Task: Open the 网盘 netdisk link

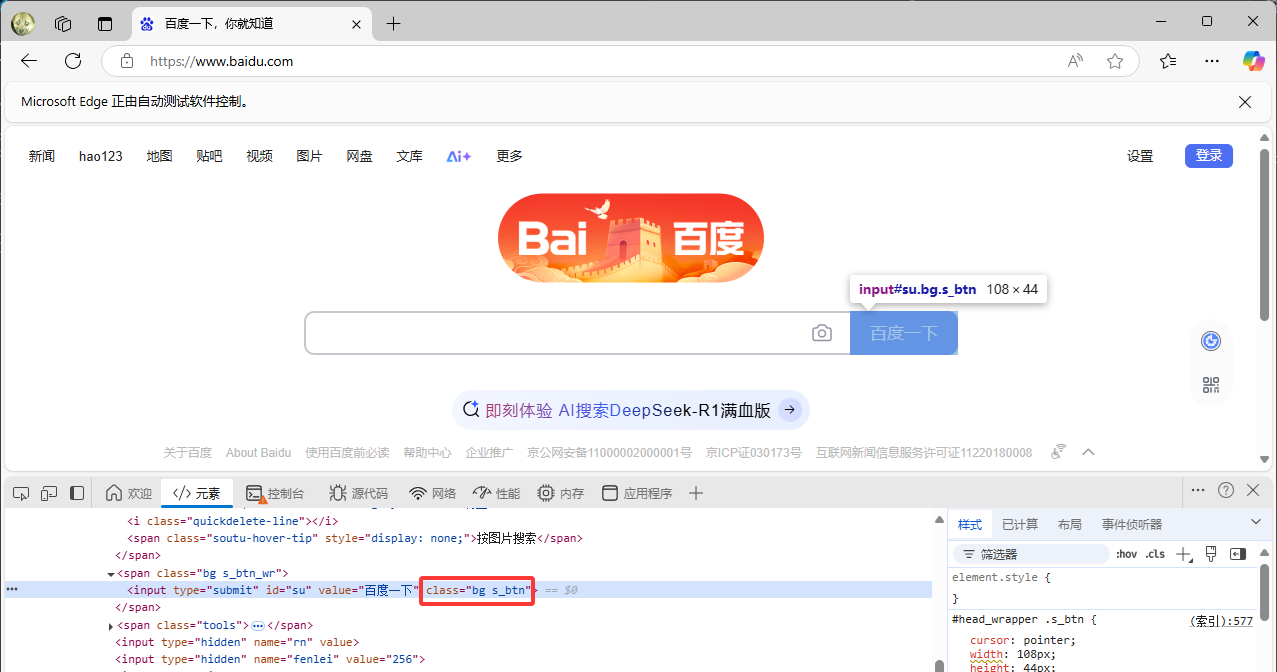Action: (359, 156)
